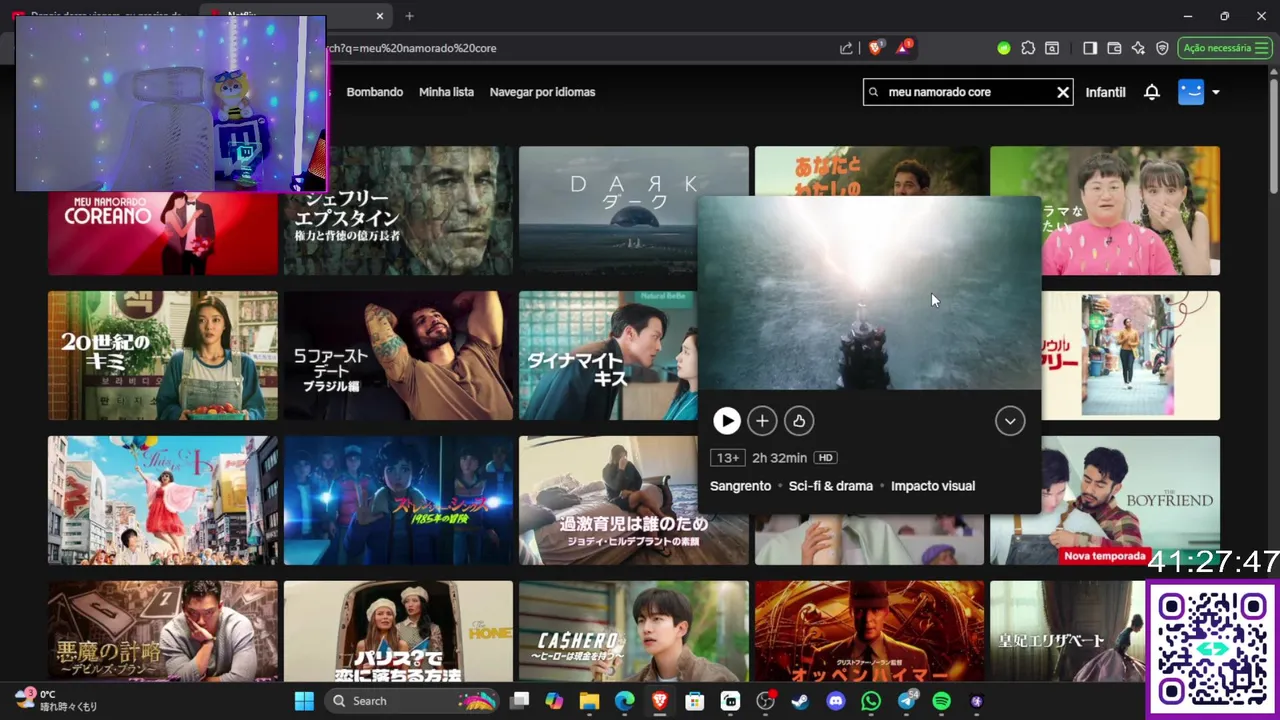Clear the Netflix search field
Viewport: 1280px width, 720px height.
tap(1063, 92)
